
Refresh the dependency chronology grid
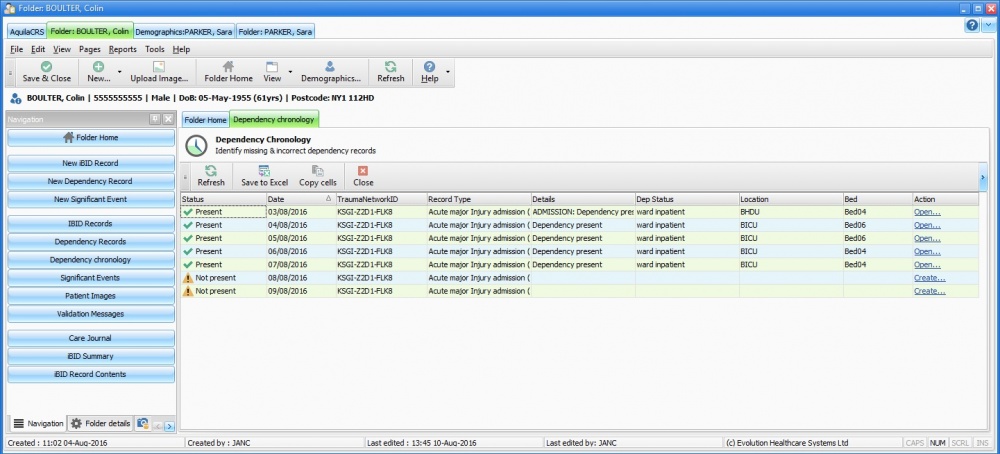click(x=211, y=172)
